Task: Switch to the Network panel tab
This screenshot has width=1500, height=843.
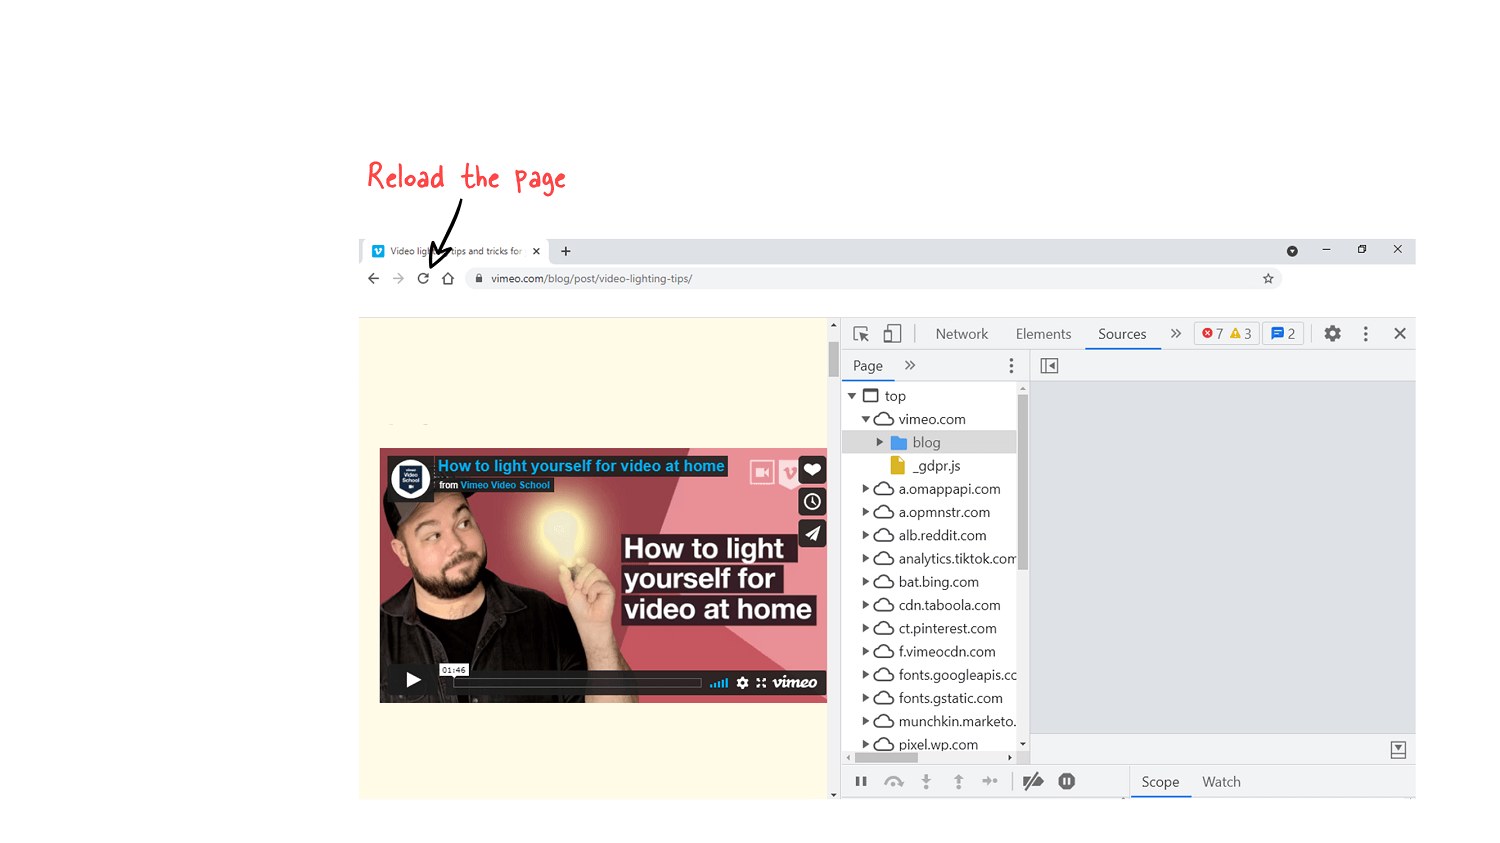Action: pos(962,334)
